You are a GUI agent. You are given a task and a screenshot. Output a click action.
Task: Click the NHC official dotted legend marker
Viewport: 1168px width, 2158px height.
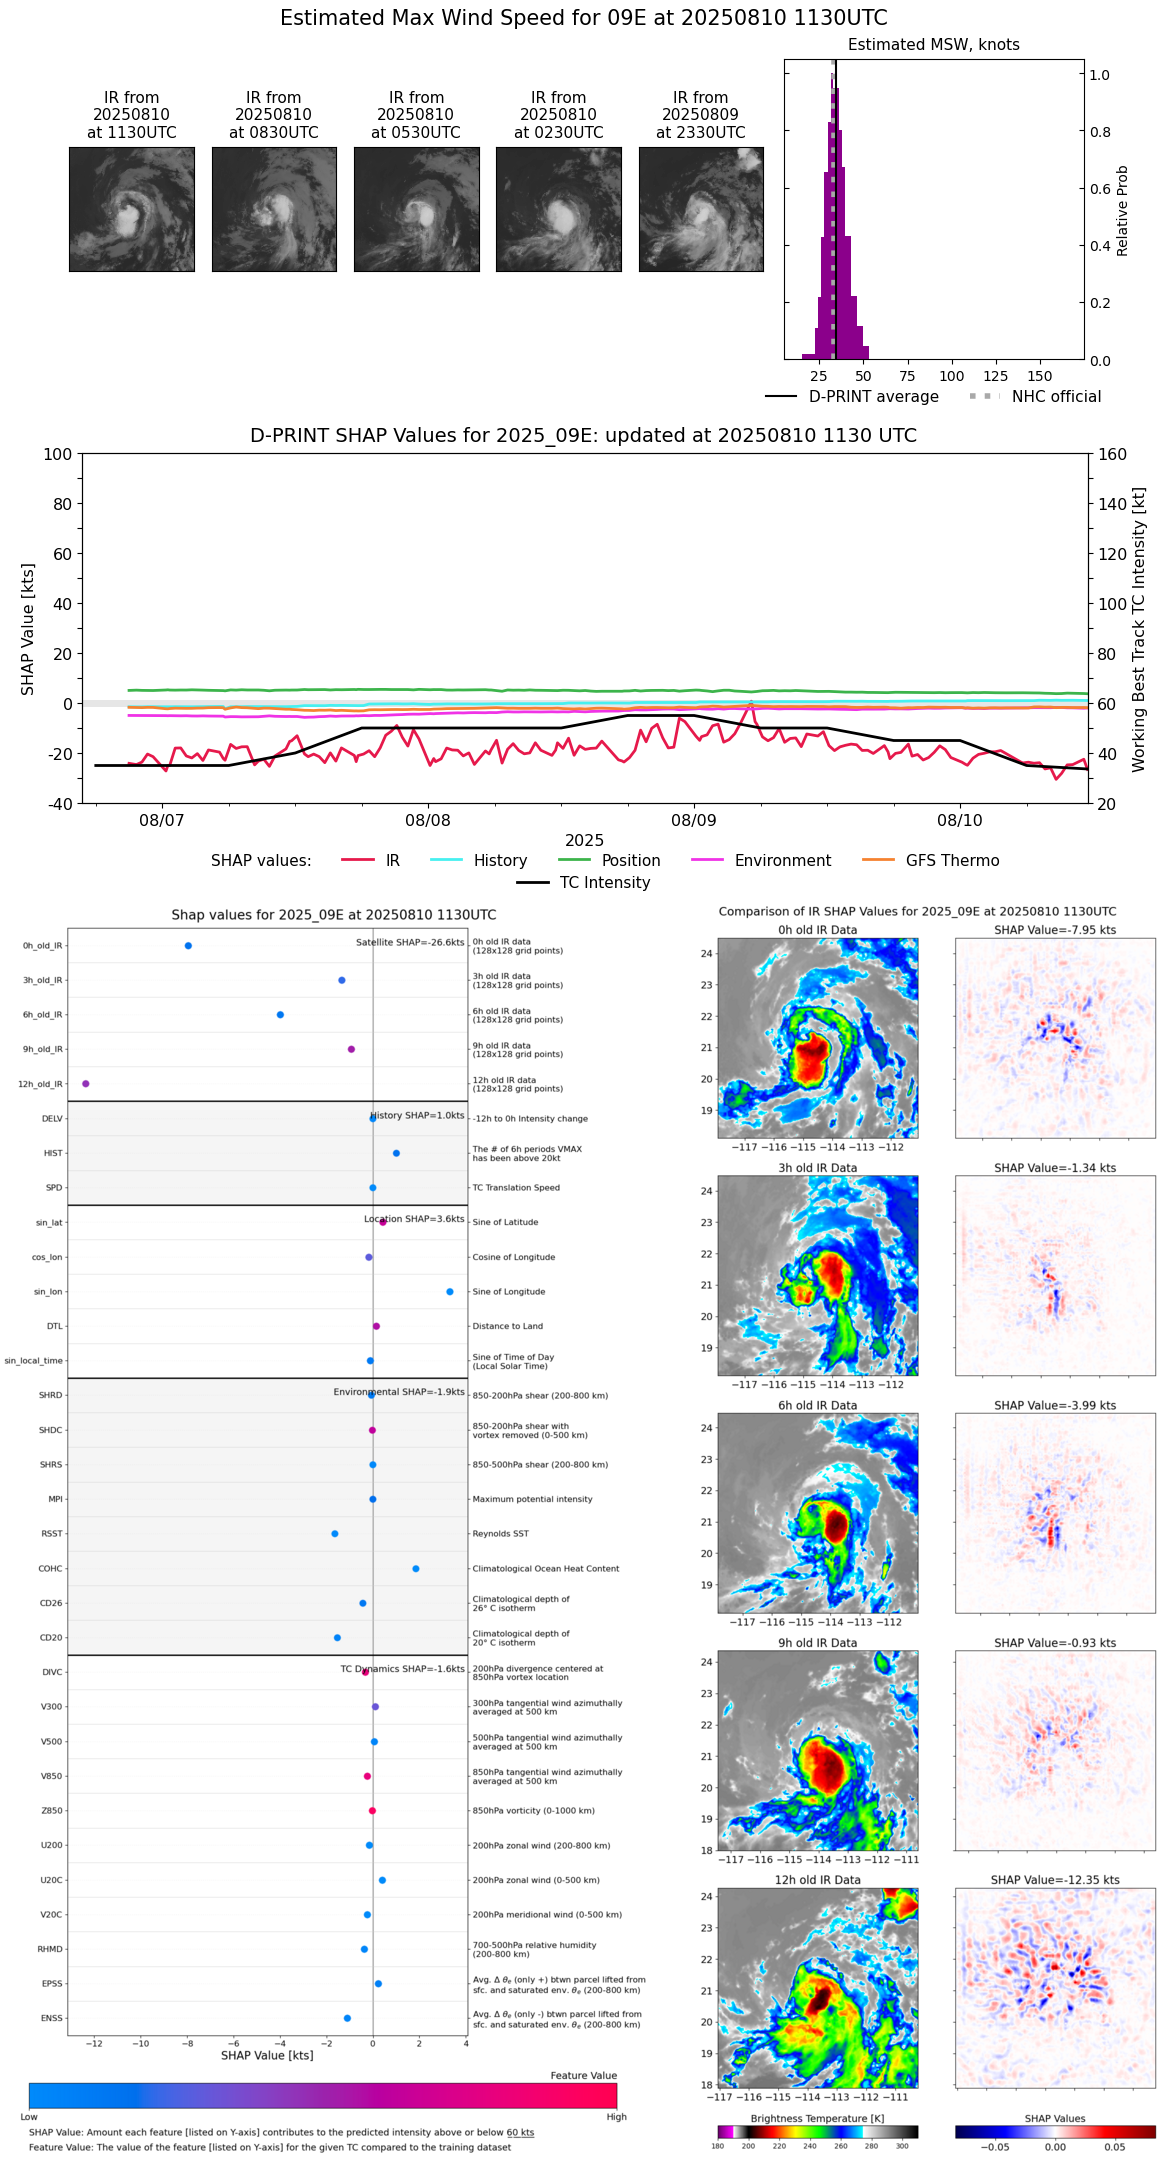pyautogui.click(x=985, y=397)
